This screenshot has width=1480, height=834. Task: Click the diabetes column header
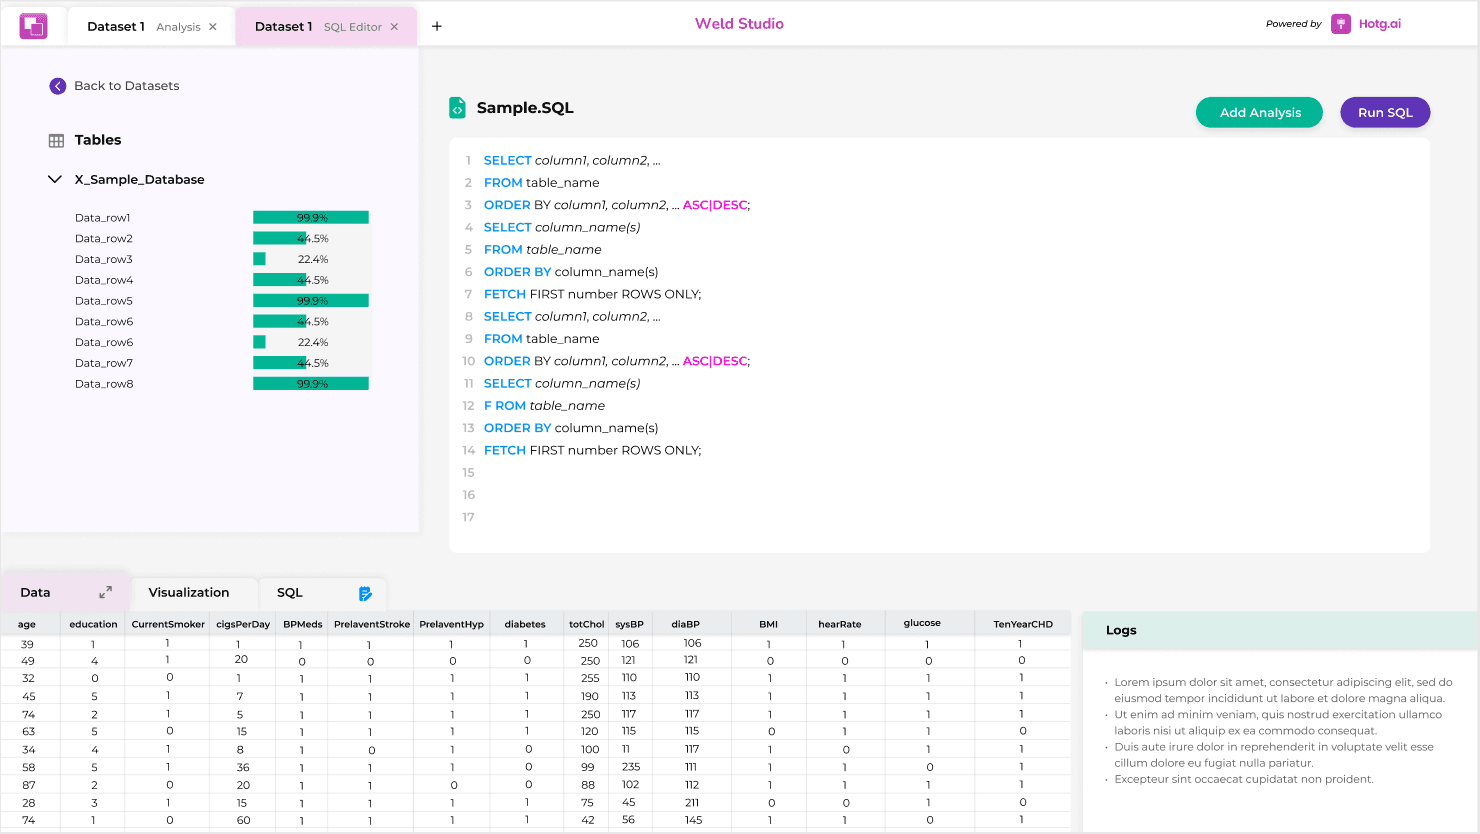525,624
